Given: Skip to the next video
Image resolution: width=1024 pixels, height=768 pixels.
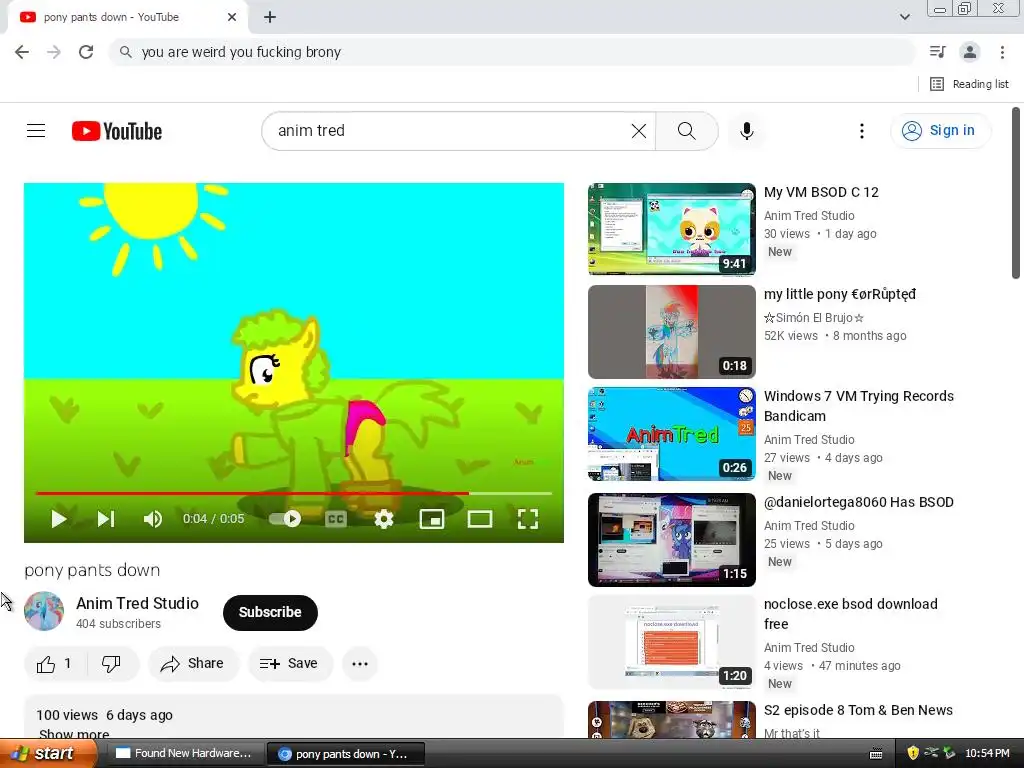Looking at the screenshot, I should [x=106, y=519].
